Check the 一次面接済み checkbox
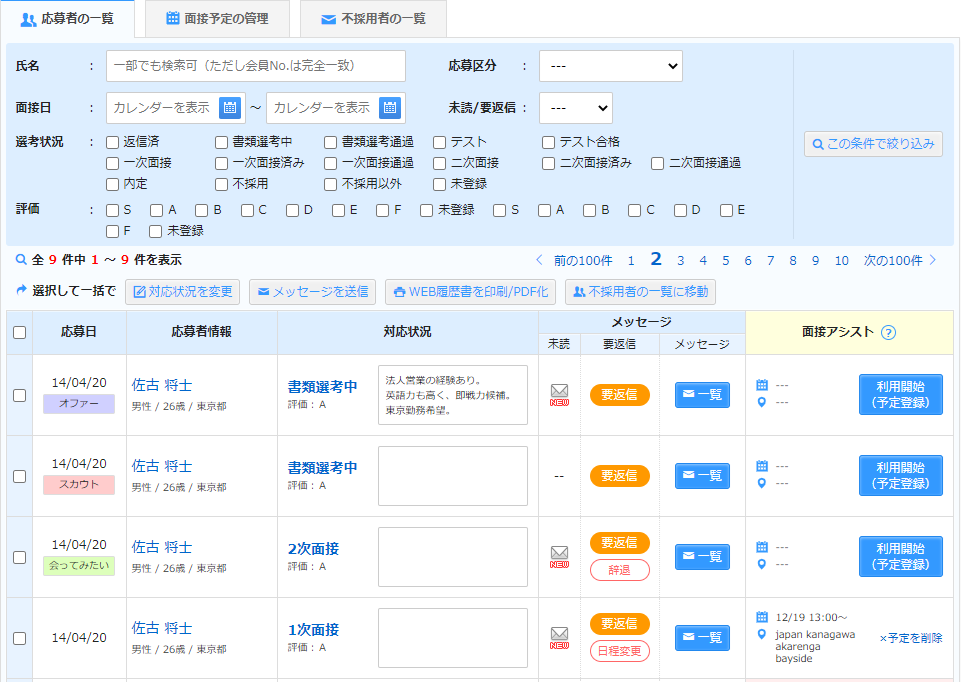Screen dimensions: 961x682 (x=221, y=164)
